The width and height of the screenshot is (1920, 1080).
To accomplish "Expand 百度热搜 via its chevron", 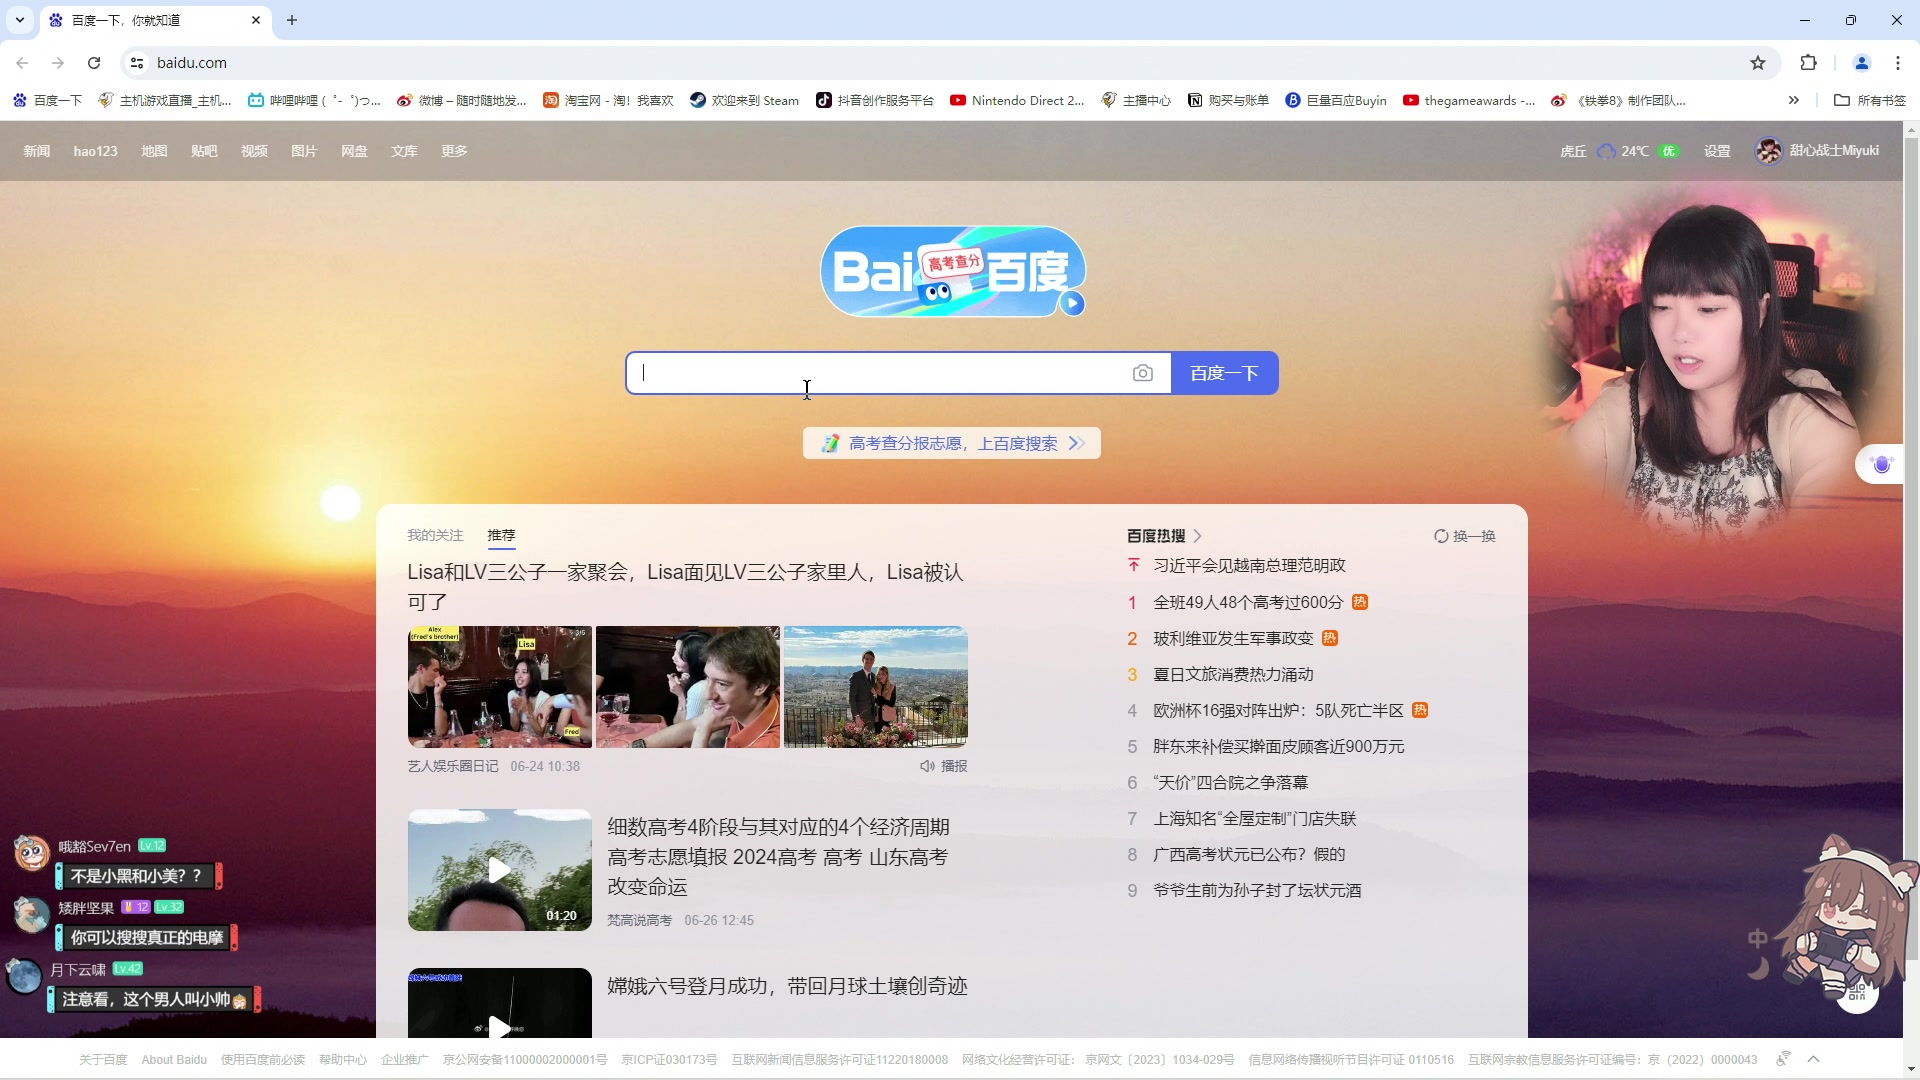I will click(x=1197, y=536).
